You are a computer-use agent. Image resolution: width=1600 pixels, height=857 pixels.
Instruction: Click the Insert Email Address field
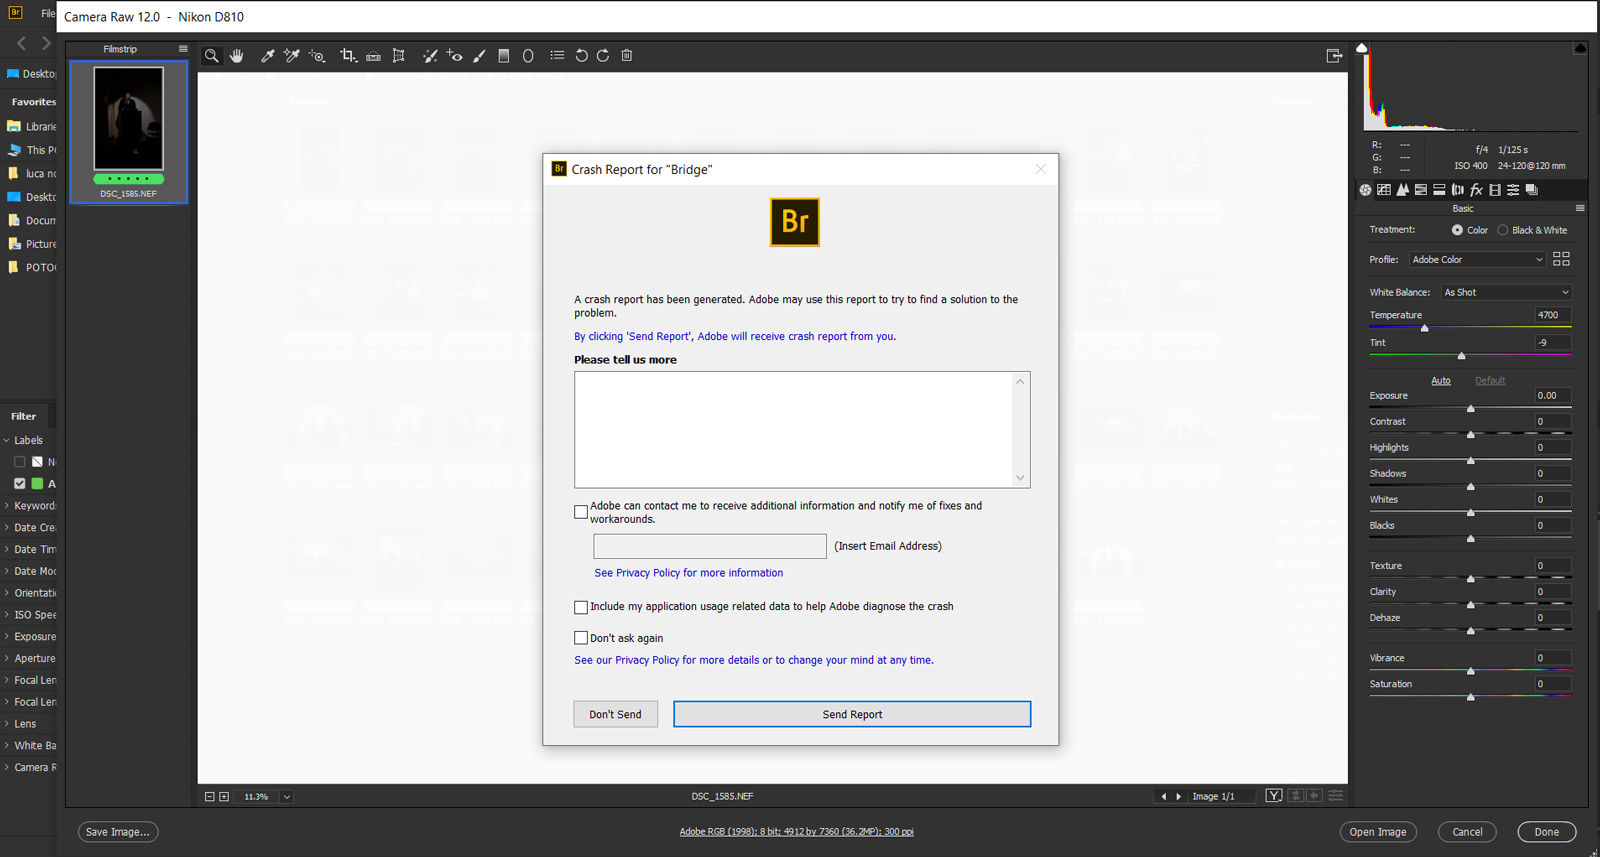(x=710, y=546)
